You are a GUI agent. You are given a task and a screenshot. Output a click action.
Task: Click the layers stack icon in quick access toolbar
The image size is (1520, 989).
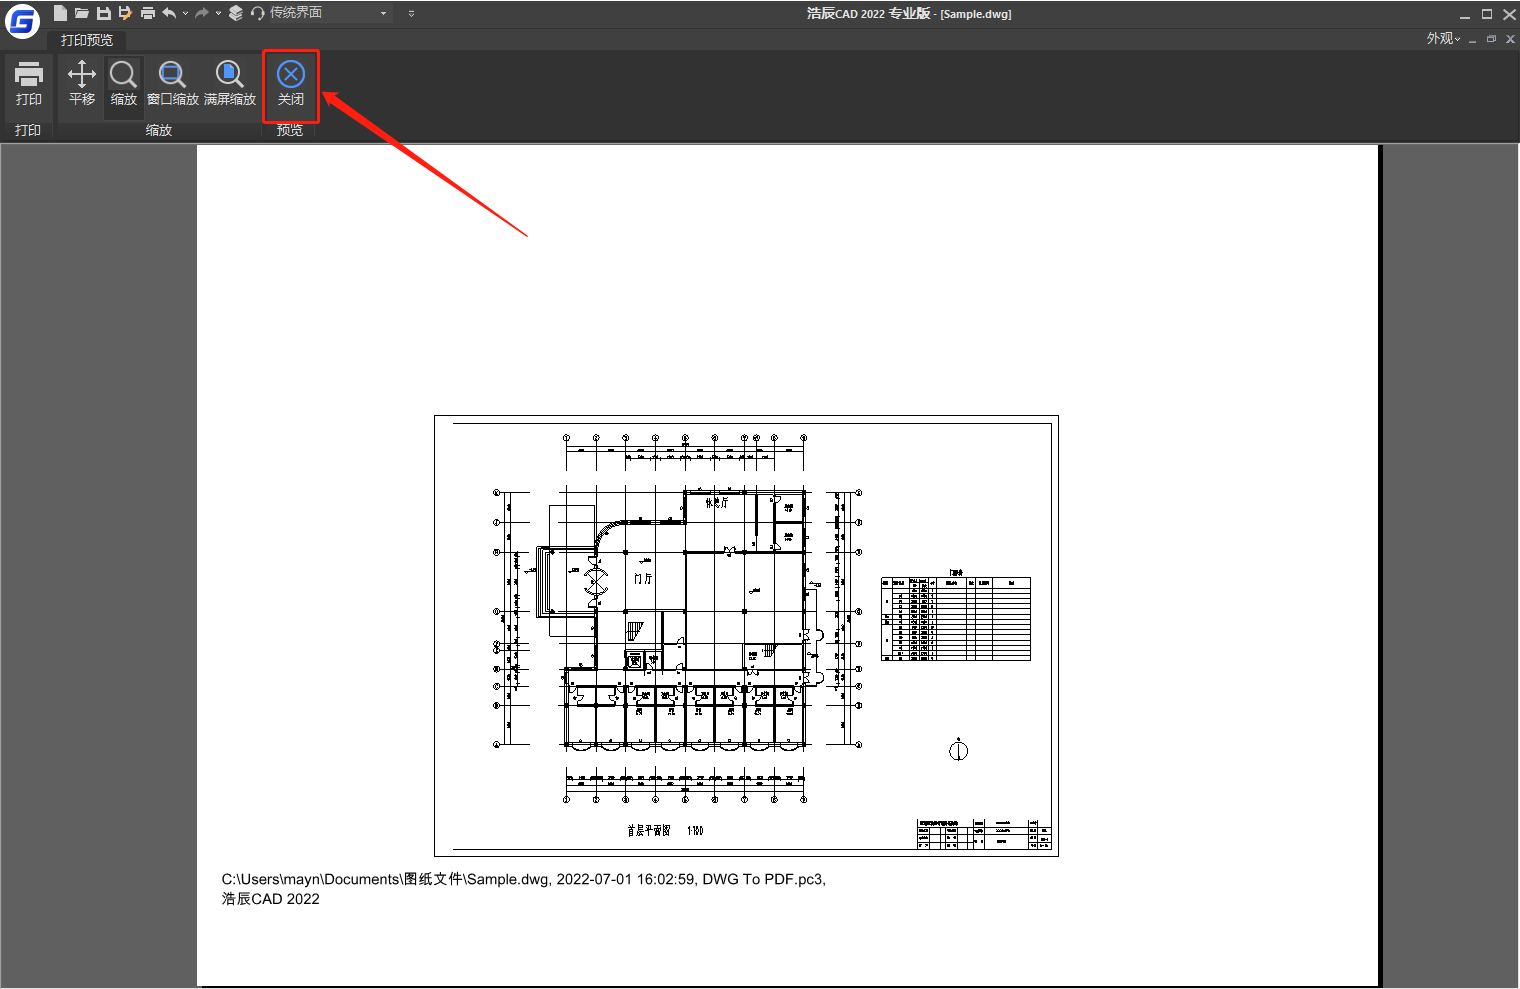click(x=236, y=13)
